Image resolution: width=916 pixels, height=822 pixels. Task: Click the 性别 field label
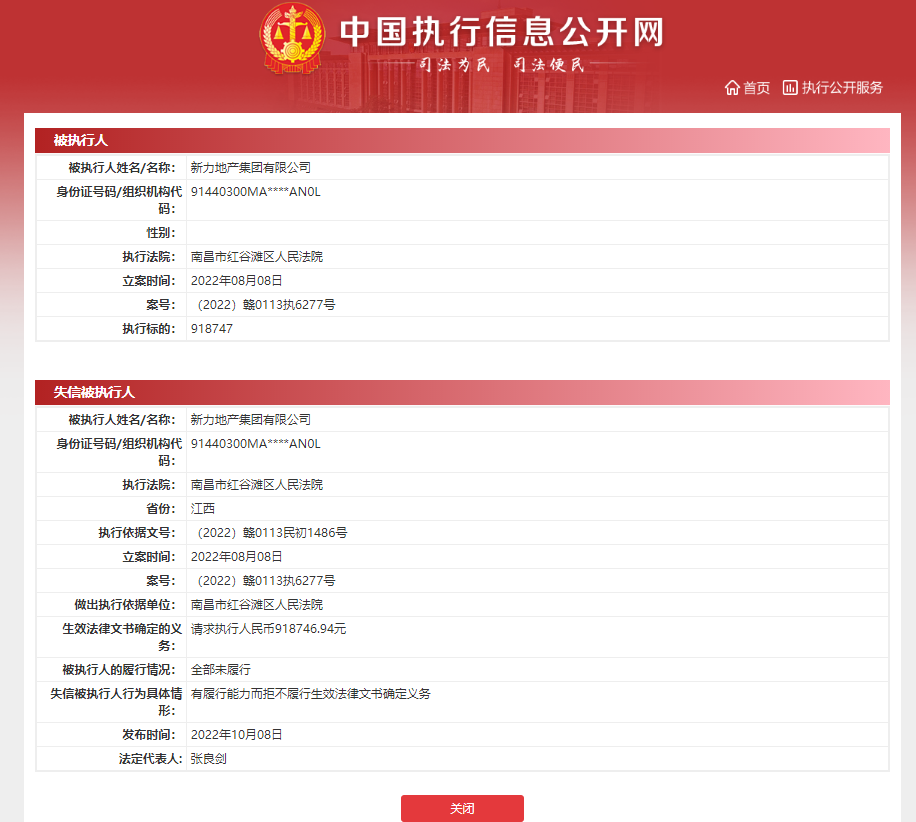click(x=161, y=233)
